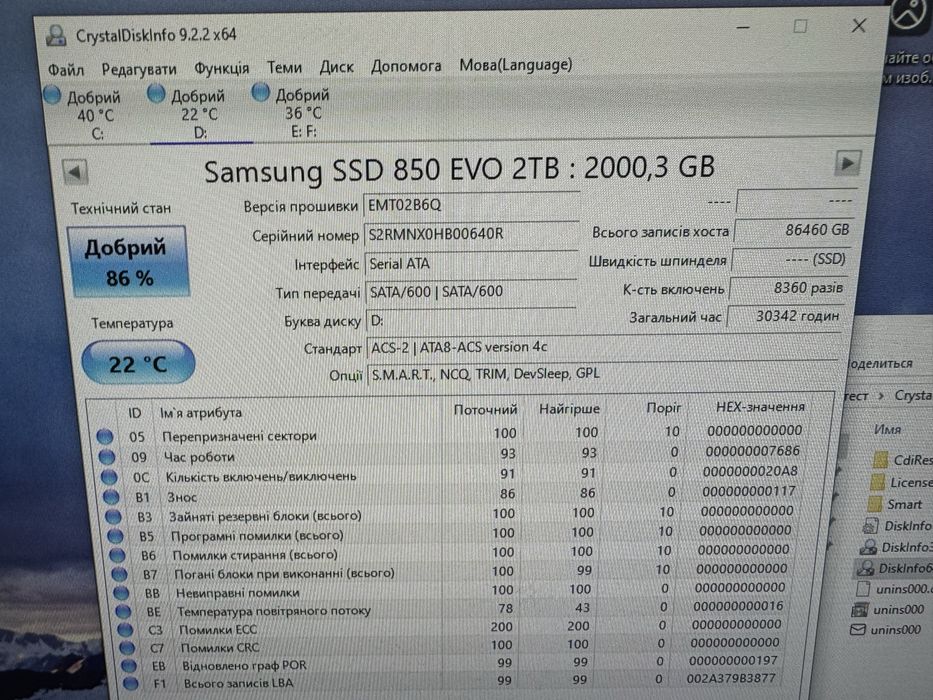Click status icon of attribute 09 Час роботи
Viewport: 933px width, 700px height.
(x=107, y=457)
